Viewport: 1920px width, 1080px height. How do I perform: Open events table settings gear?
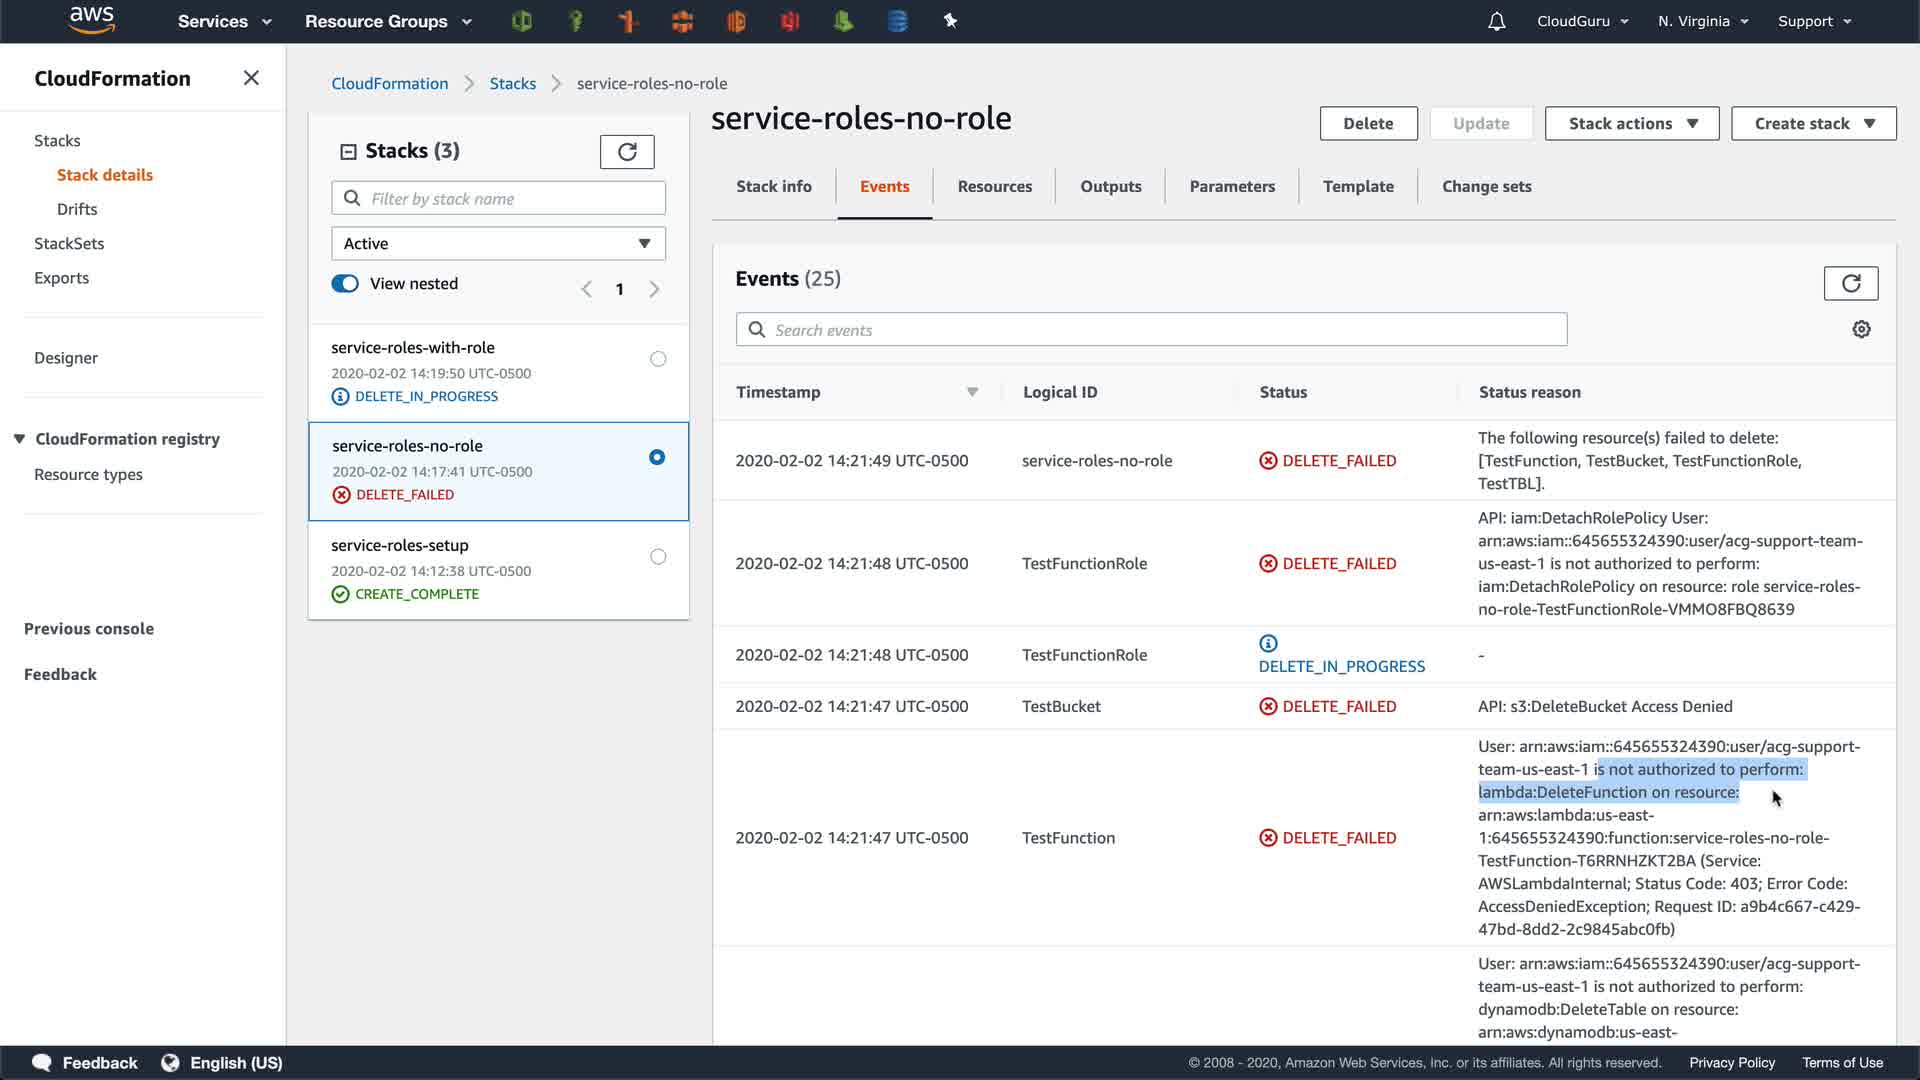point(1861,329)
